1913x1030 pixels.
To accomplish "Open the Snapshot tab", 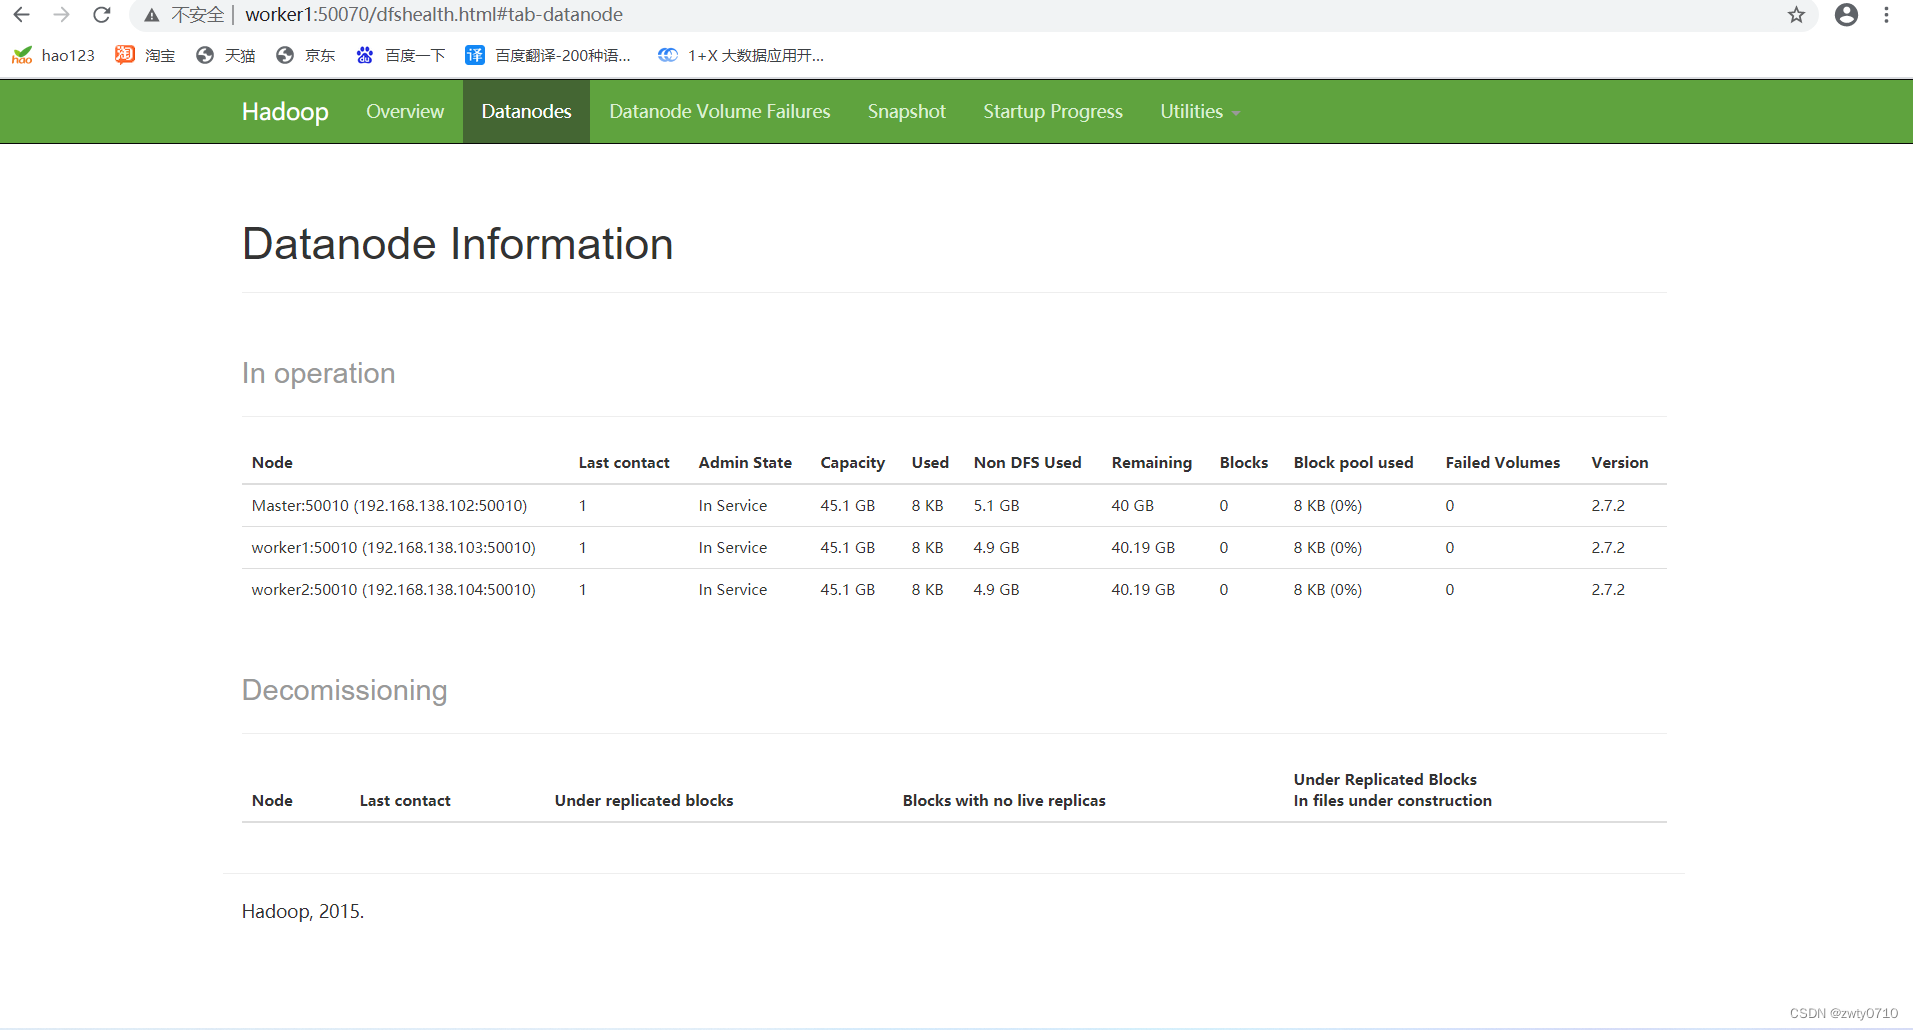I will click(905, 111).
